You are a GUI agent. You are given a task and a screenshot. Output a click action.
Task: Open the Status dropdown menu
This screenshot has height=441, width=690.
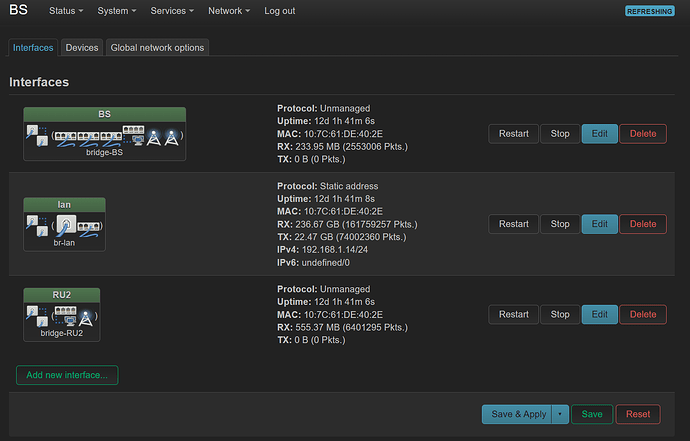[65, 11]
